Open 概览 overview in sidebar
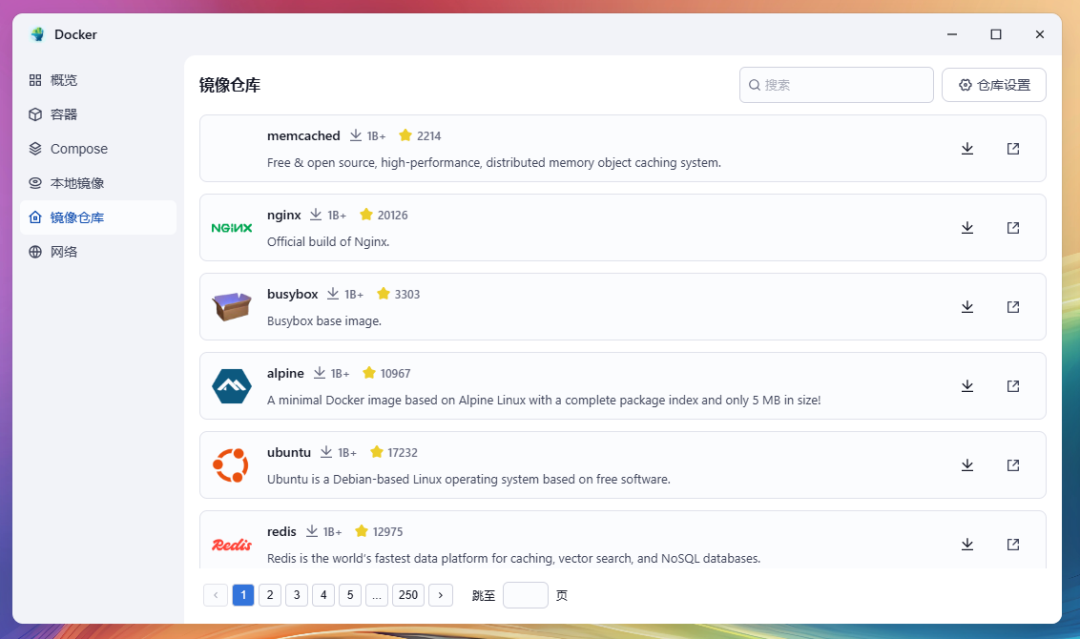Image resolution: width=1080 pixels, height=639 pixels. 98,80
